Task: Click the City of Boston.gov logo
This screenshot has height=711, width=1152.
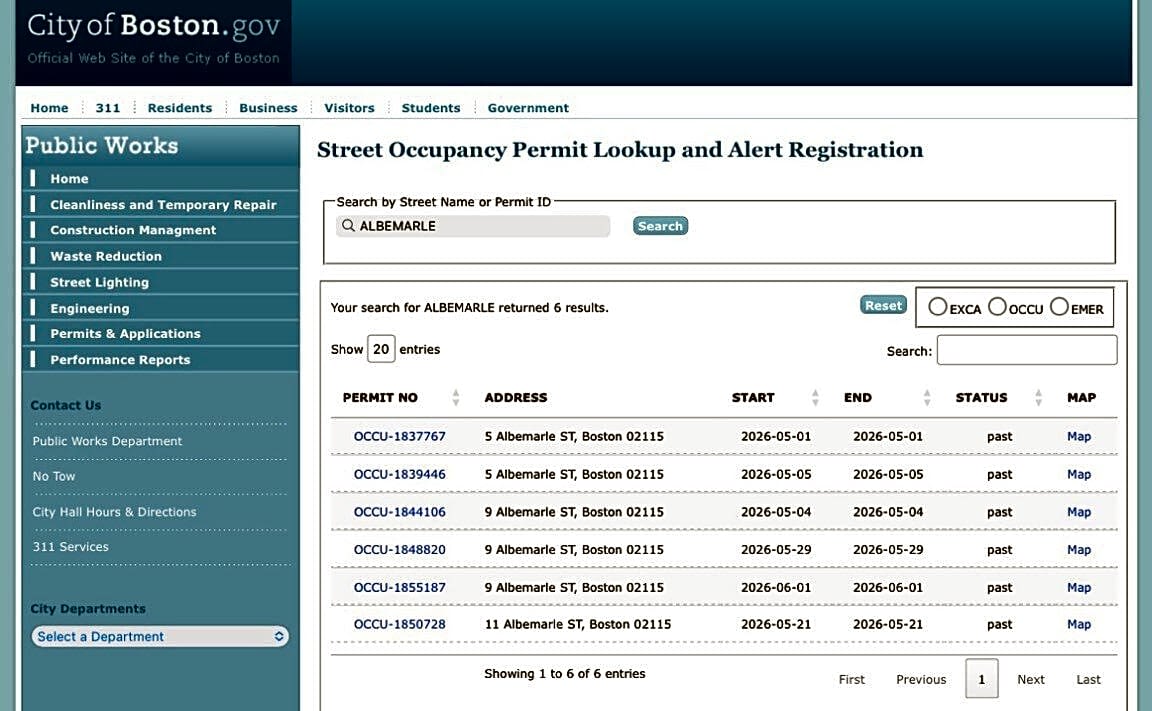Action: (154, 39)
